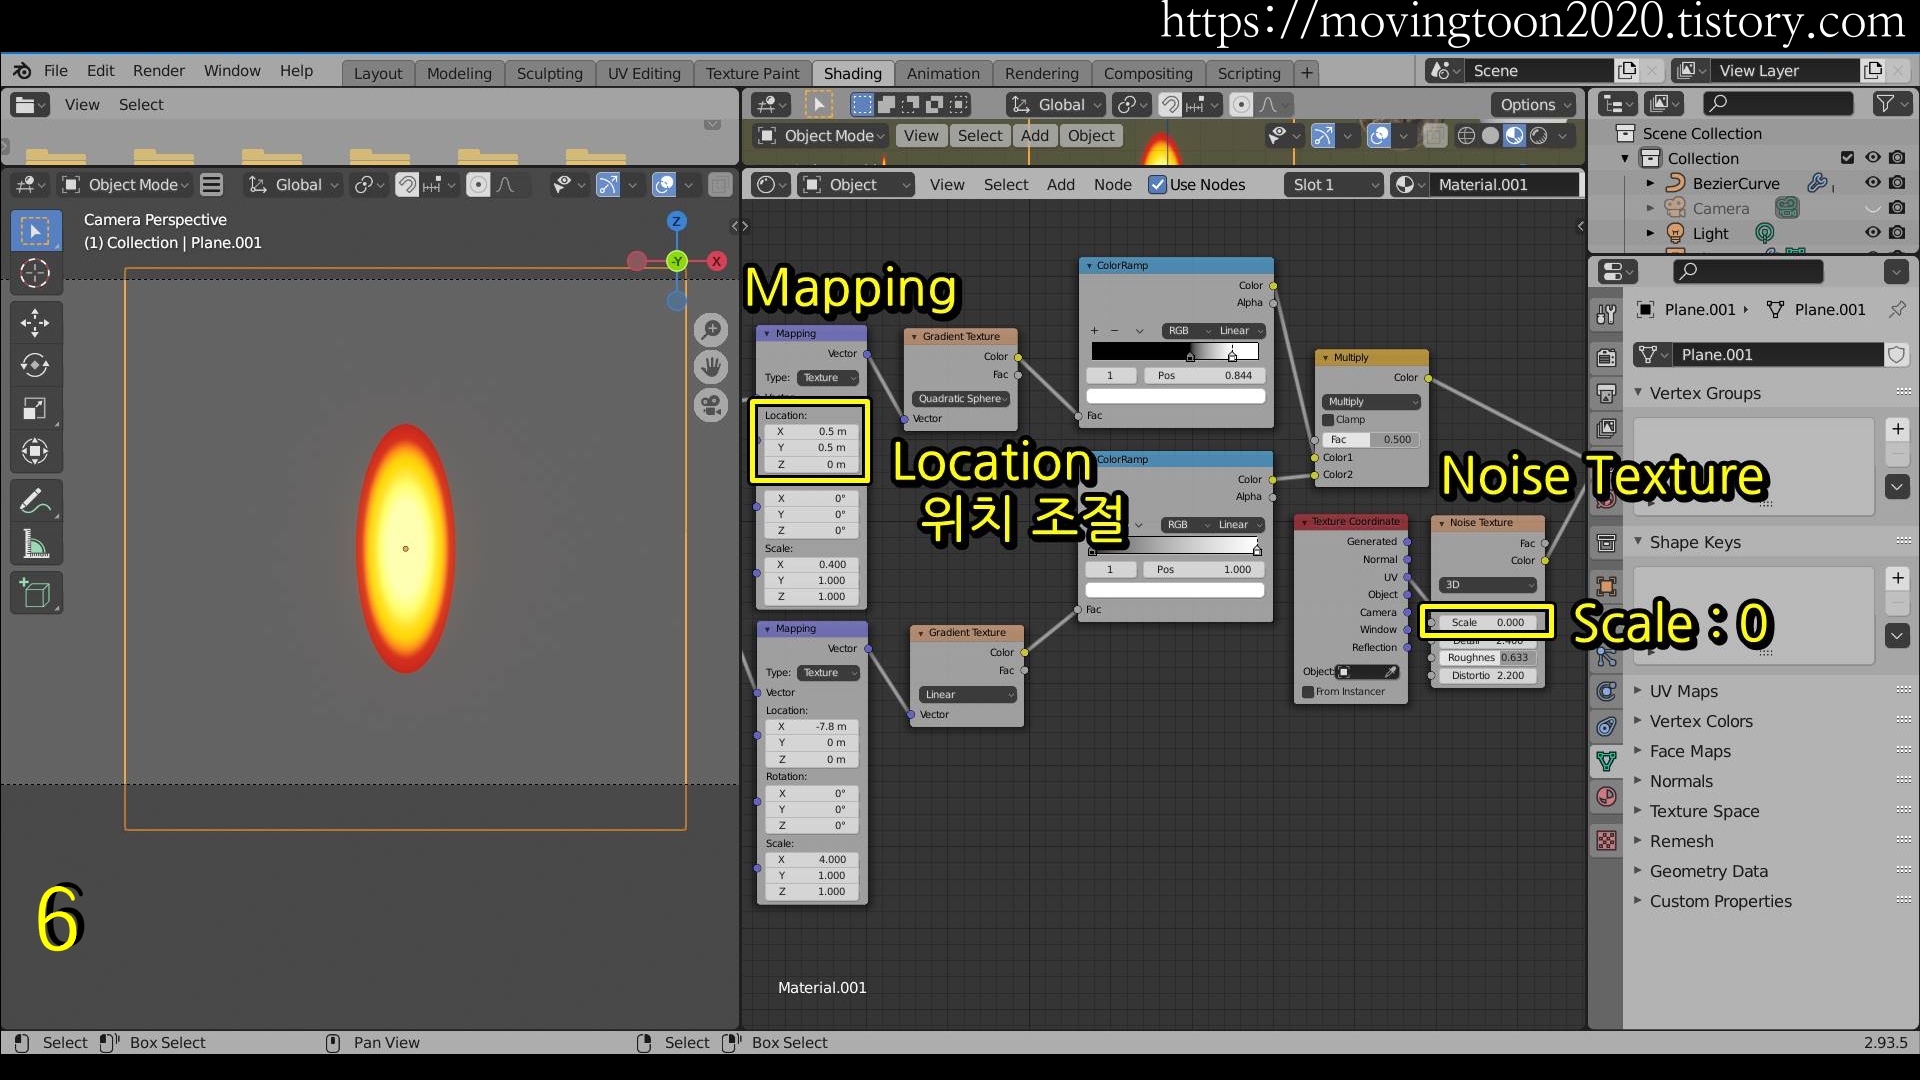Viewport: 1920px width, 1080px height.
Task: Hide Collection with its eye icon
Action: (1872, 158)
